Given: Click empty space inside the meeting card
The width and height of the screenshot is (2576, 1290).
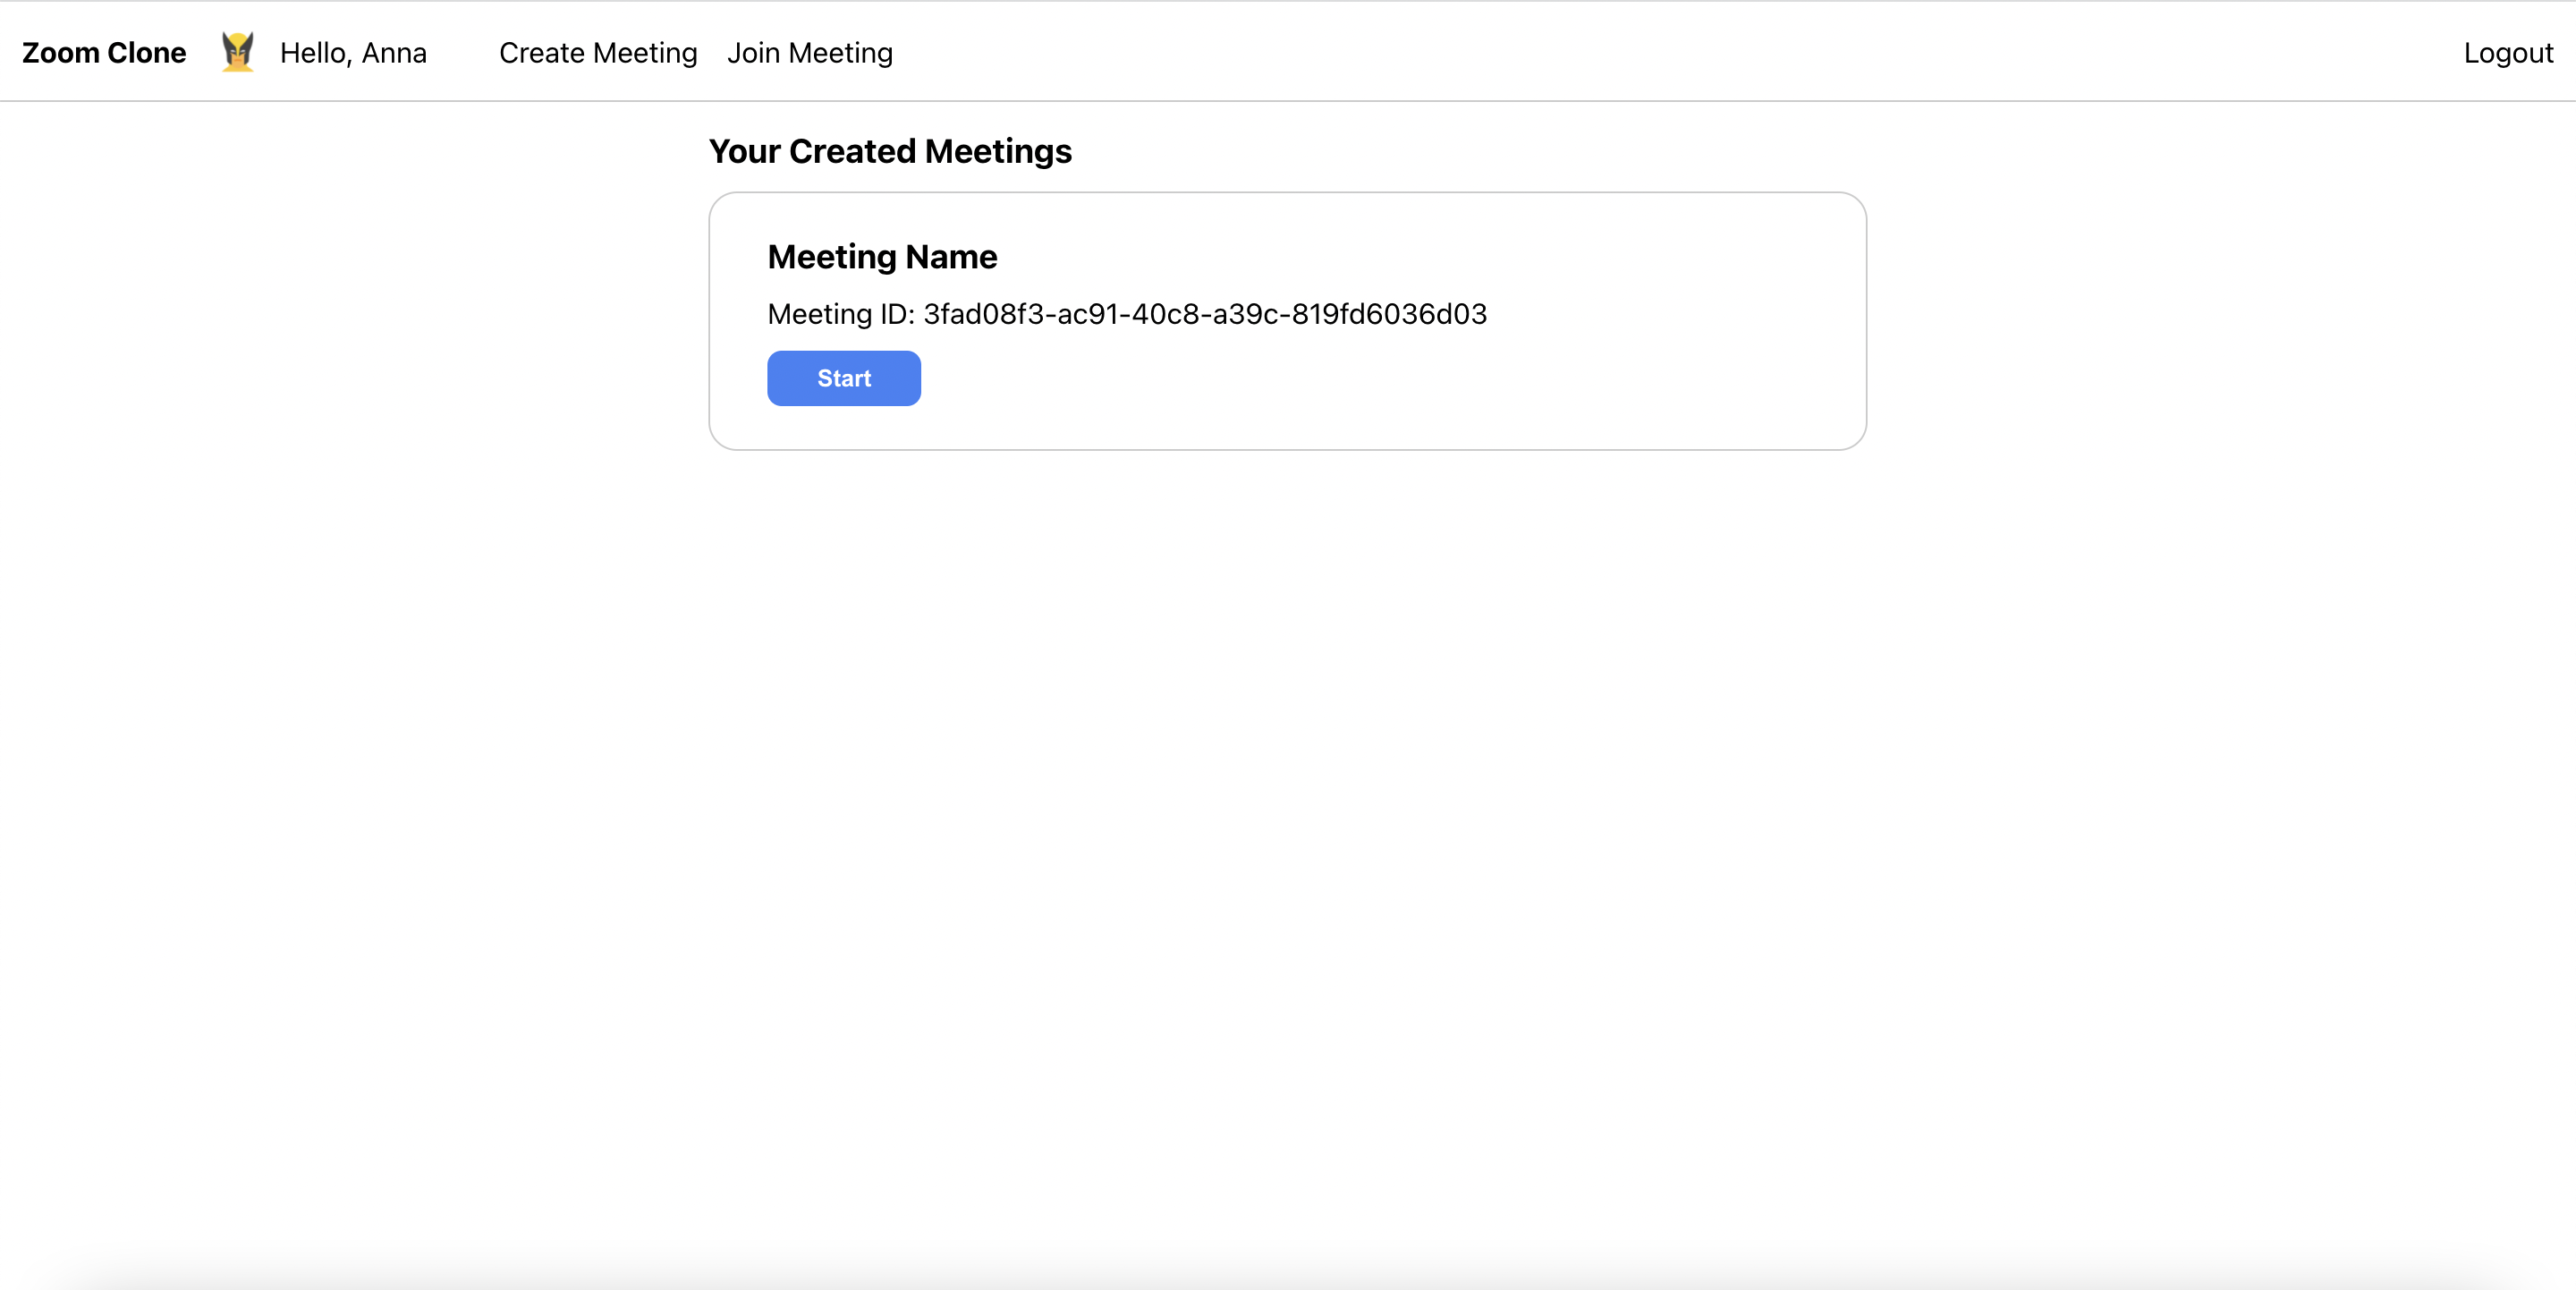Looking at the screenshot, I should (x=1500, y=380).
